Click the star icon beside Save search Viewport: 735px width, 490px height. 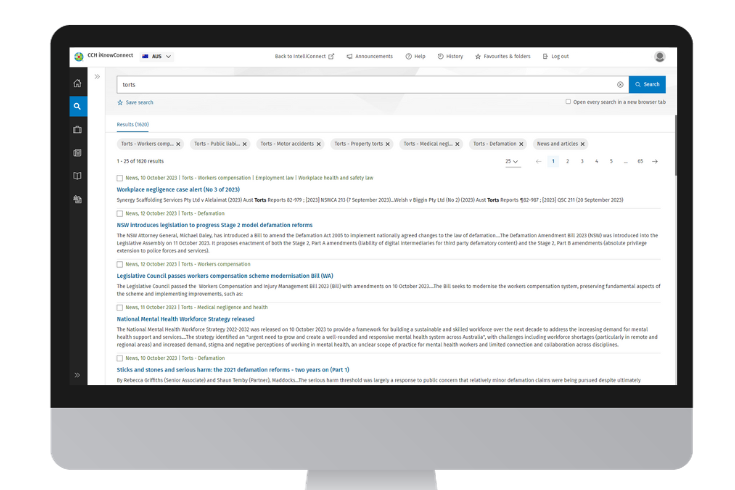(120, 102)
